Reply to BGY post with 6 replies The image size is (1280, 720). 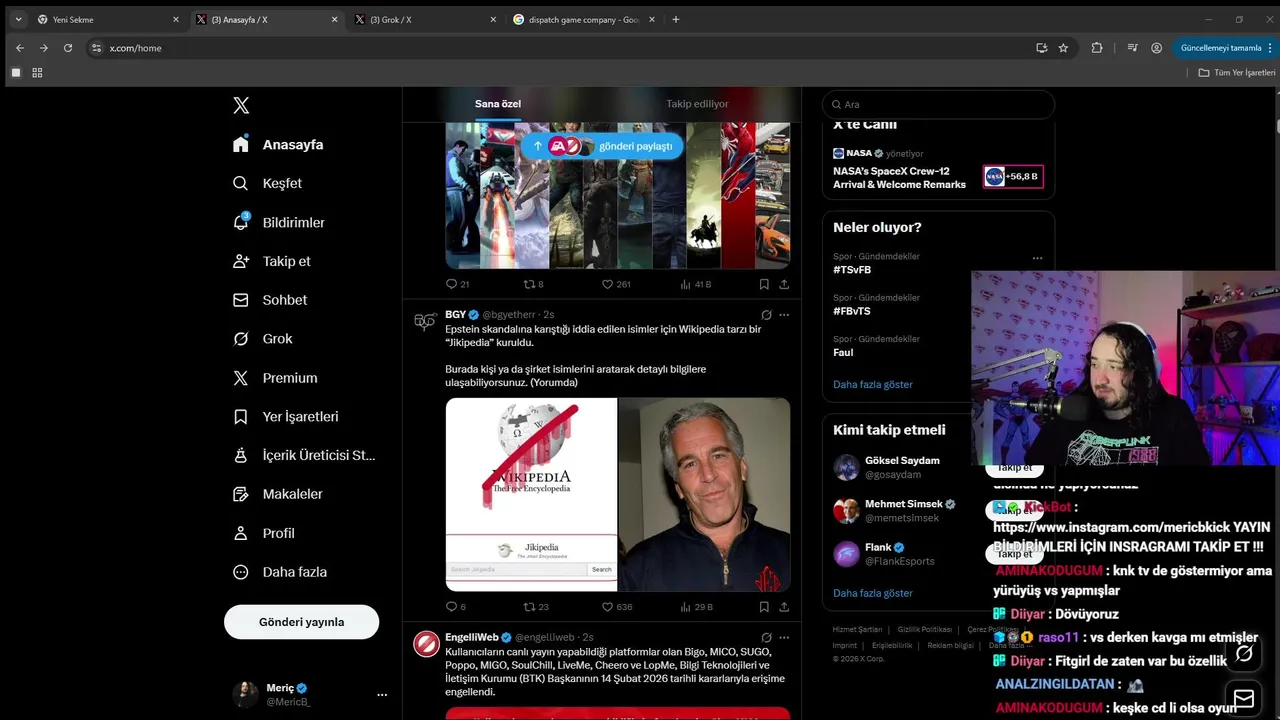[x=455, y=606]
